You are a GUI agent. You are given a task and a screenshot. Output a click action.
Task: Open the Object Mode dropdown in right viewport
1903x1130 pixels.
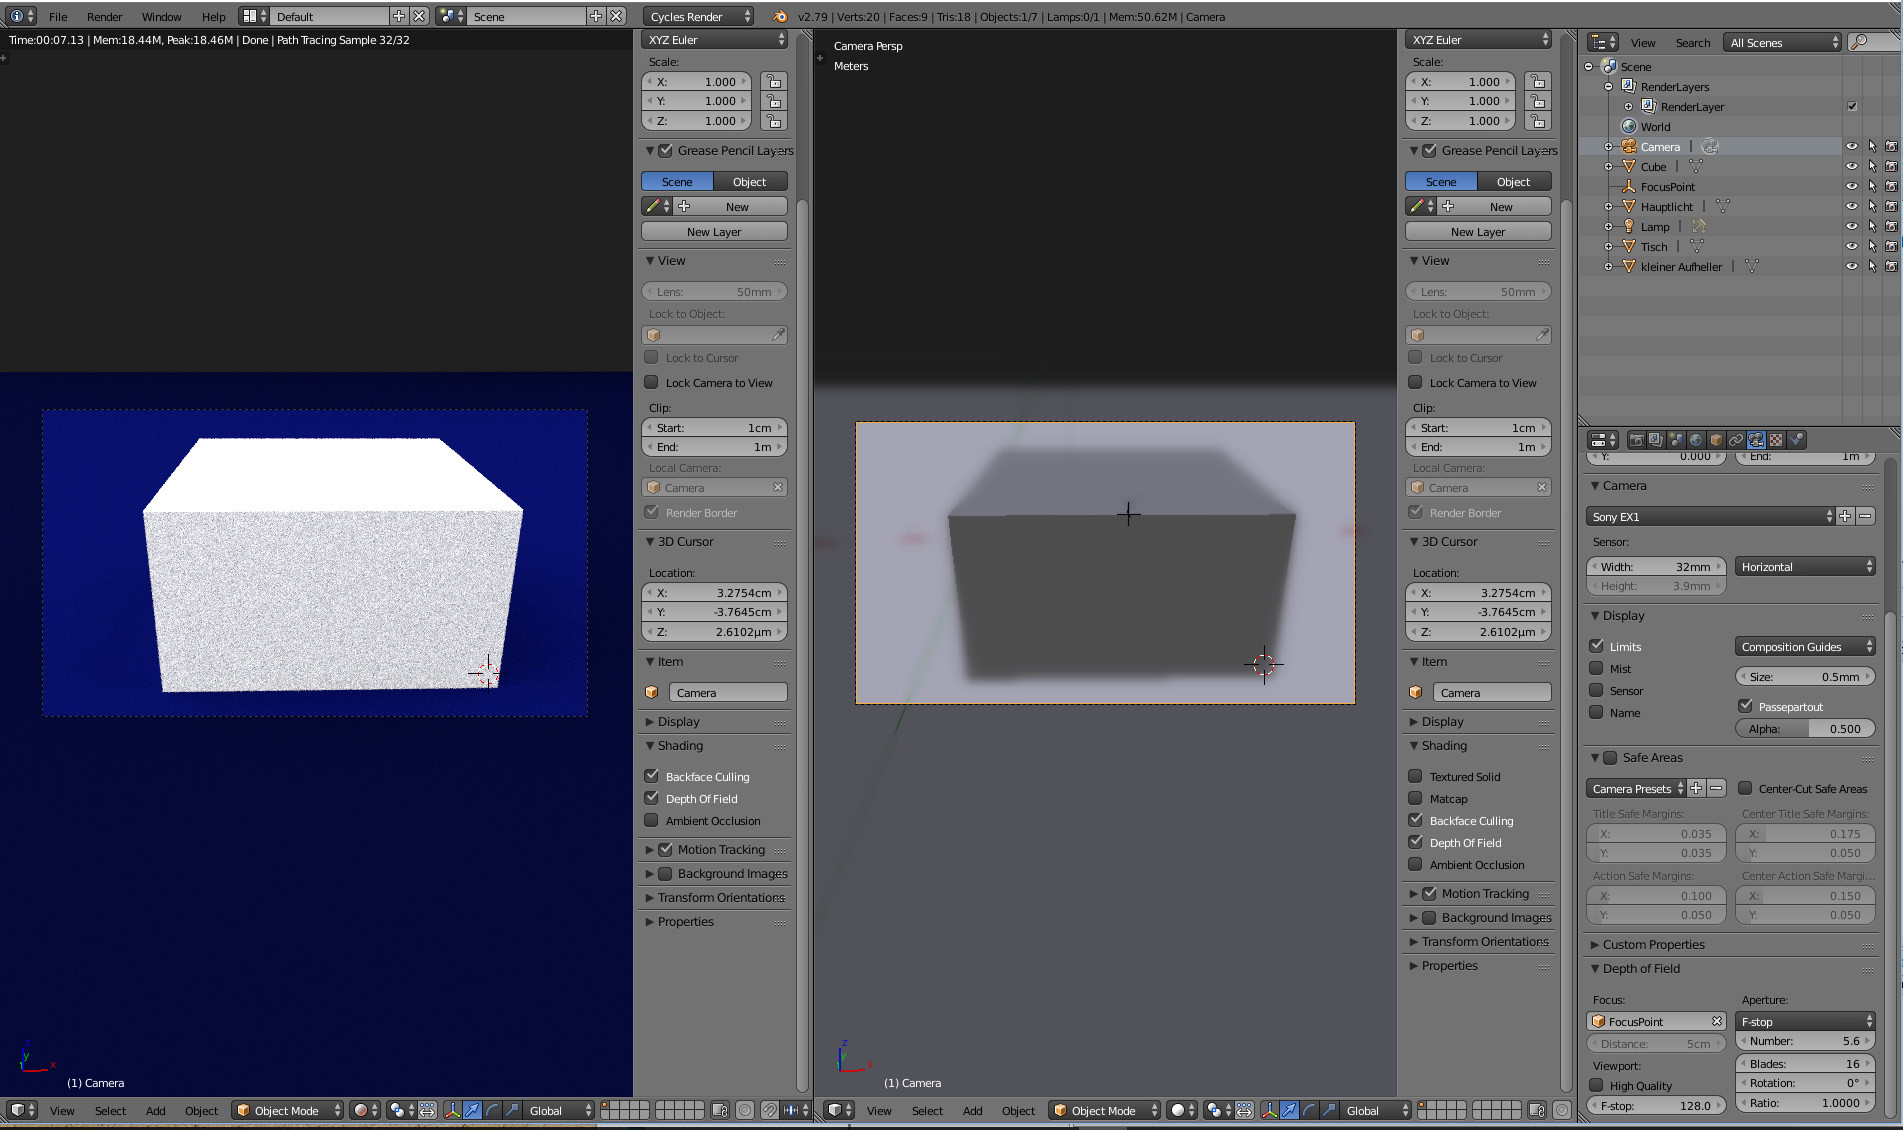click(1105, 1110)
